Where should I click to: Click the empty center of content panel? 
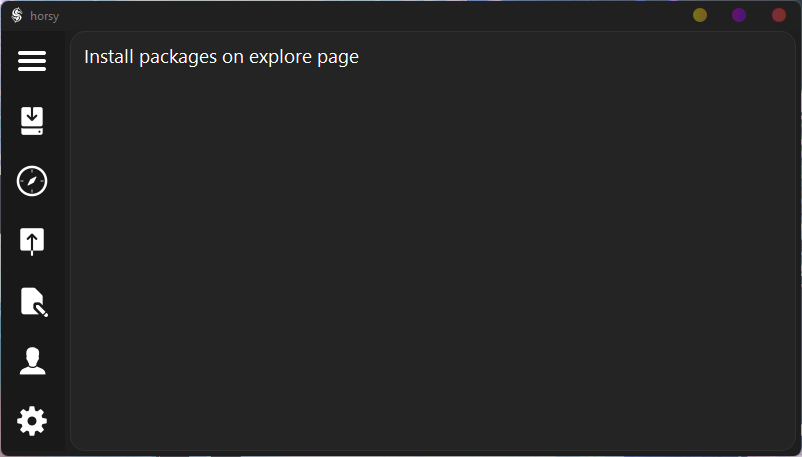[432, 250]
